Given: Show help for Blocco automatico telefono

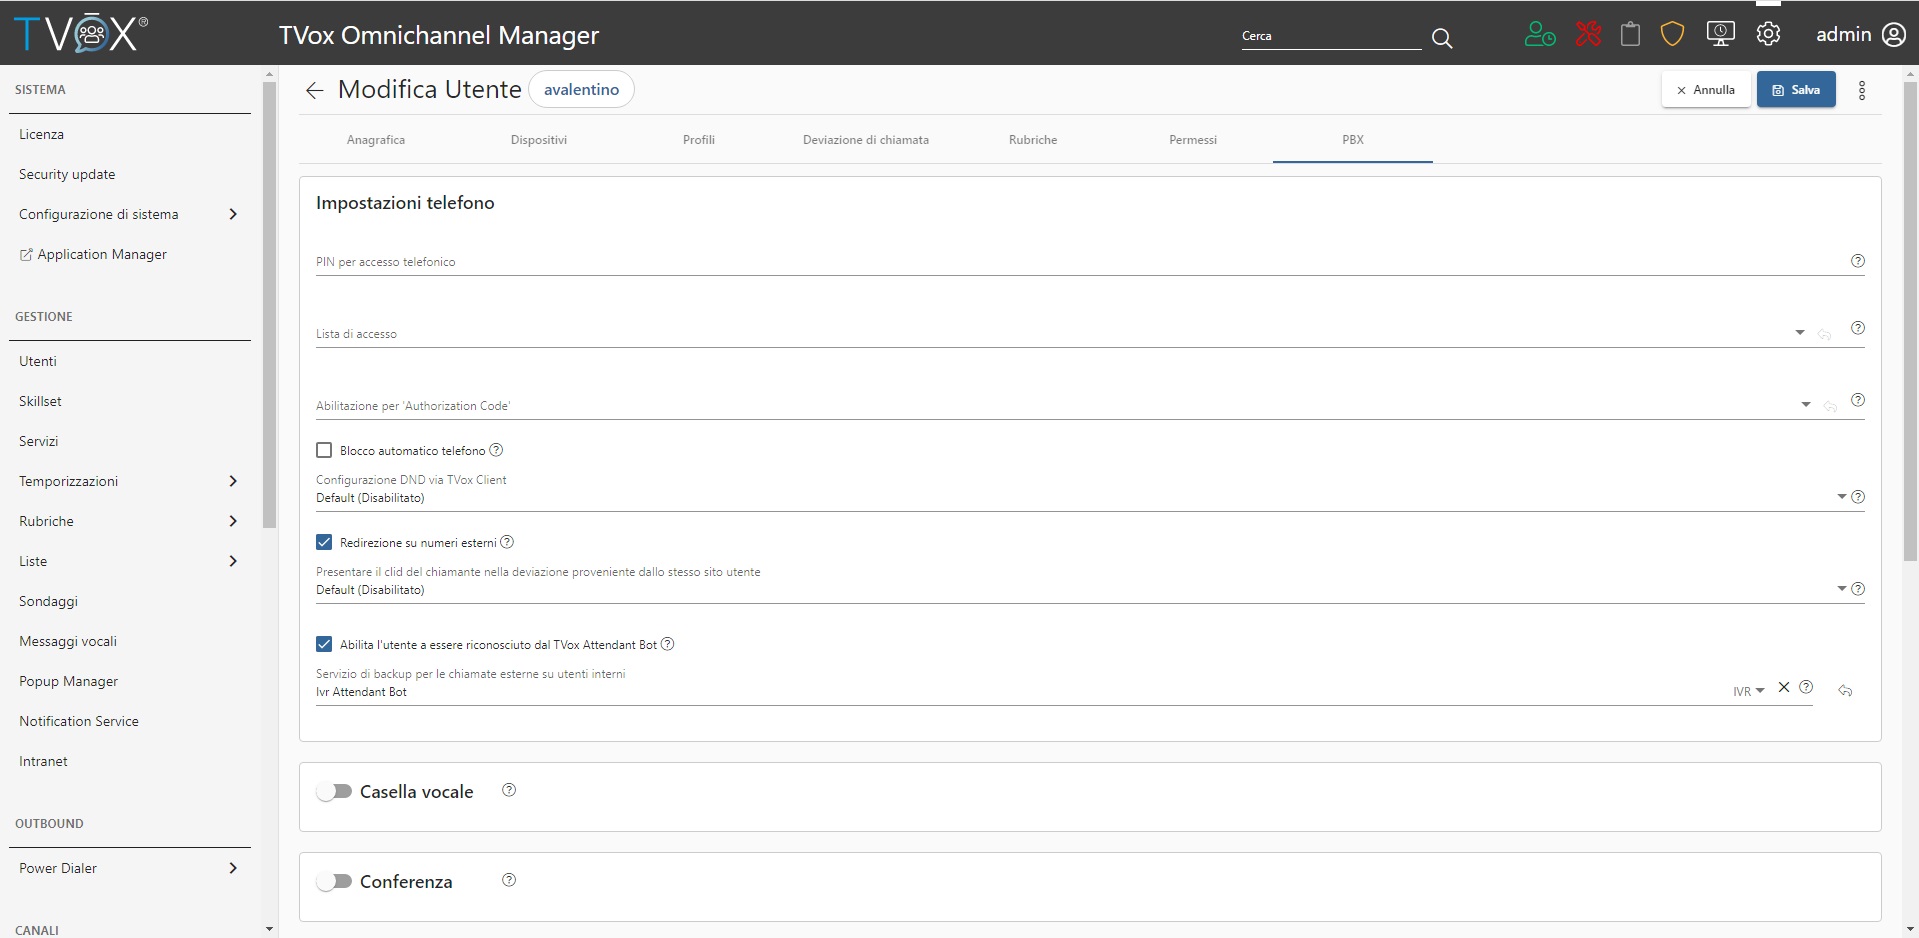Looking at the screenshot, I should point(496,450).
